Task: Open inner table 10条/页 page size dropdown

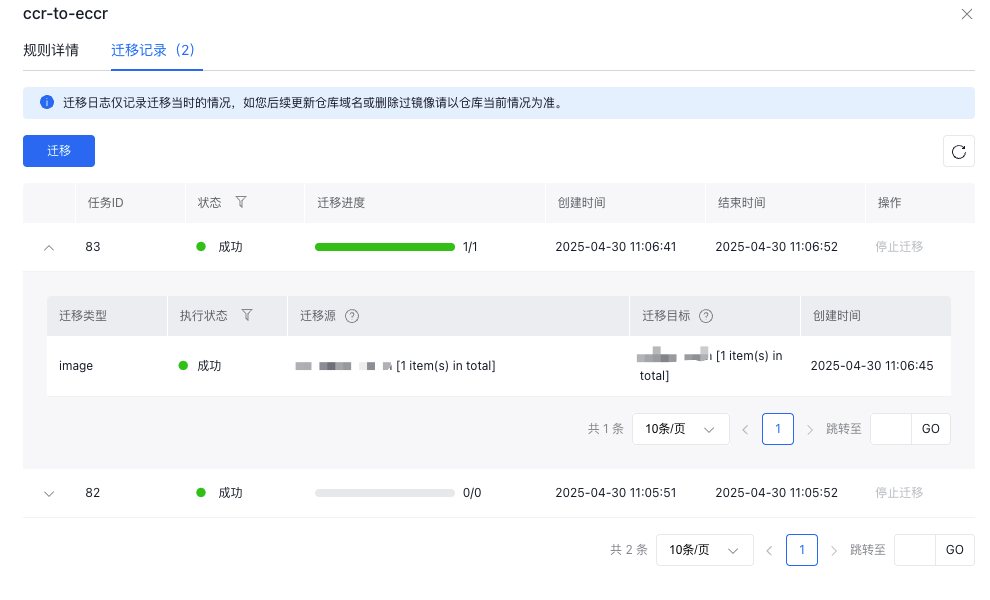Action: (x=681, y=429)
